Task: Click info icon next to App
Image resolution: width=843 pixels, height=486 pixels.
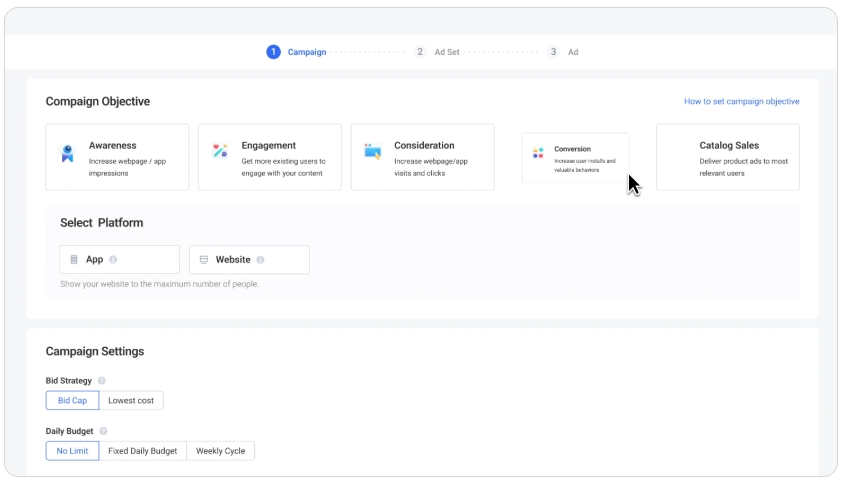Action: click(113, 260)
